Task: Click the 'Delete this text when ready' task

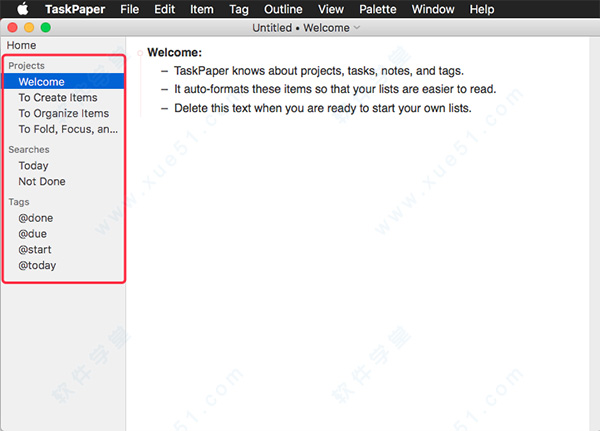Action: pyautogui.click(x=323, y=108)
